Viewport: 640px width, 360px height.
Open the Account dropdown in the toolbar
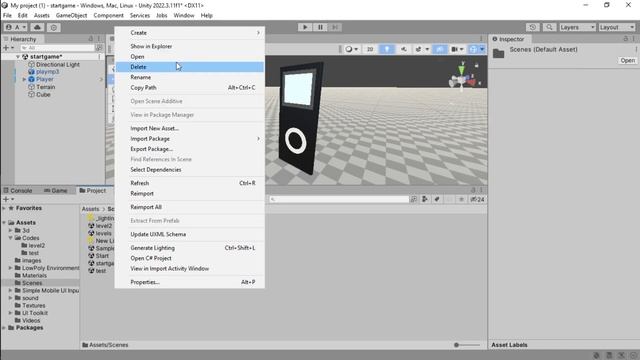[x=16, y=27]
